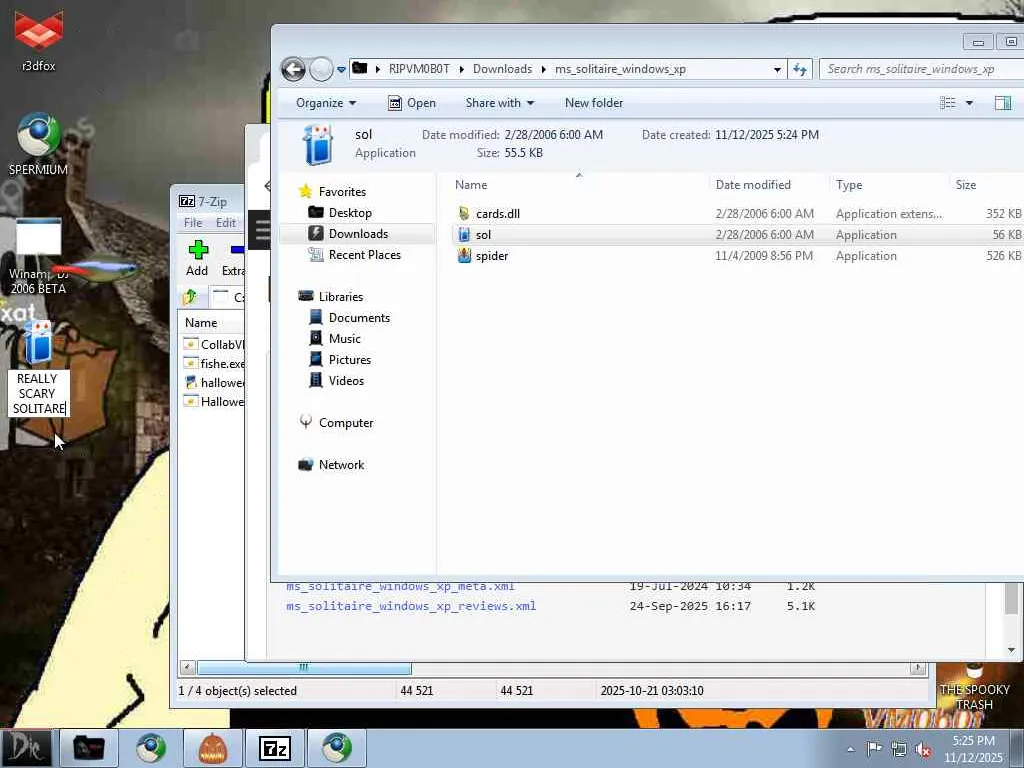This screenshot has height=768, width=1024.
Task: Click browser hamburger menu icon
Action: click(x=263, y=230)
